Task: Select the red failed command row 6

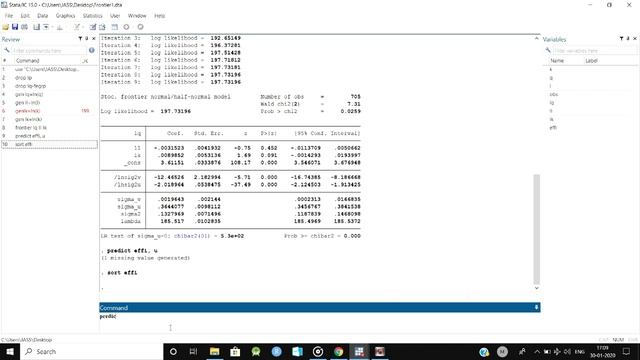Action: click(49, 111)
